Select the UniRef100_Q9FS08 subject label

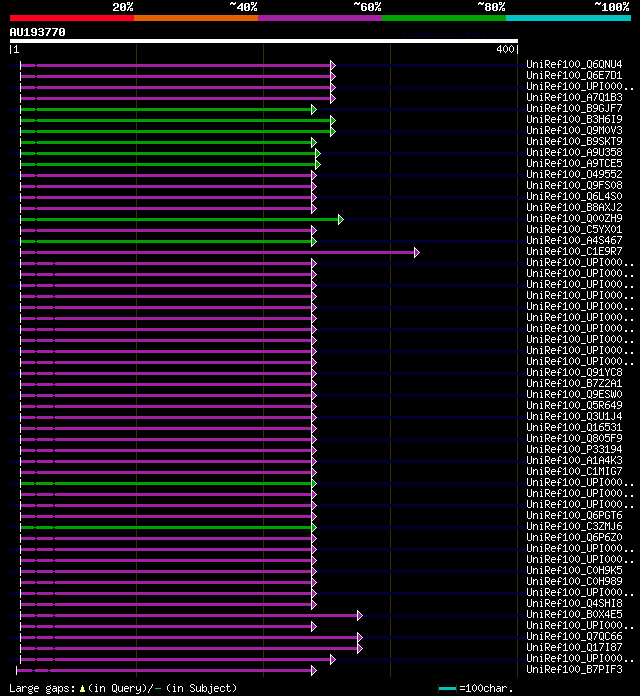pyautogui.click(x=574, y=185)
